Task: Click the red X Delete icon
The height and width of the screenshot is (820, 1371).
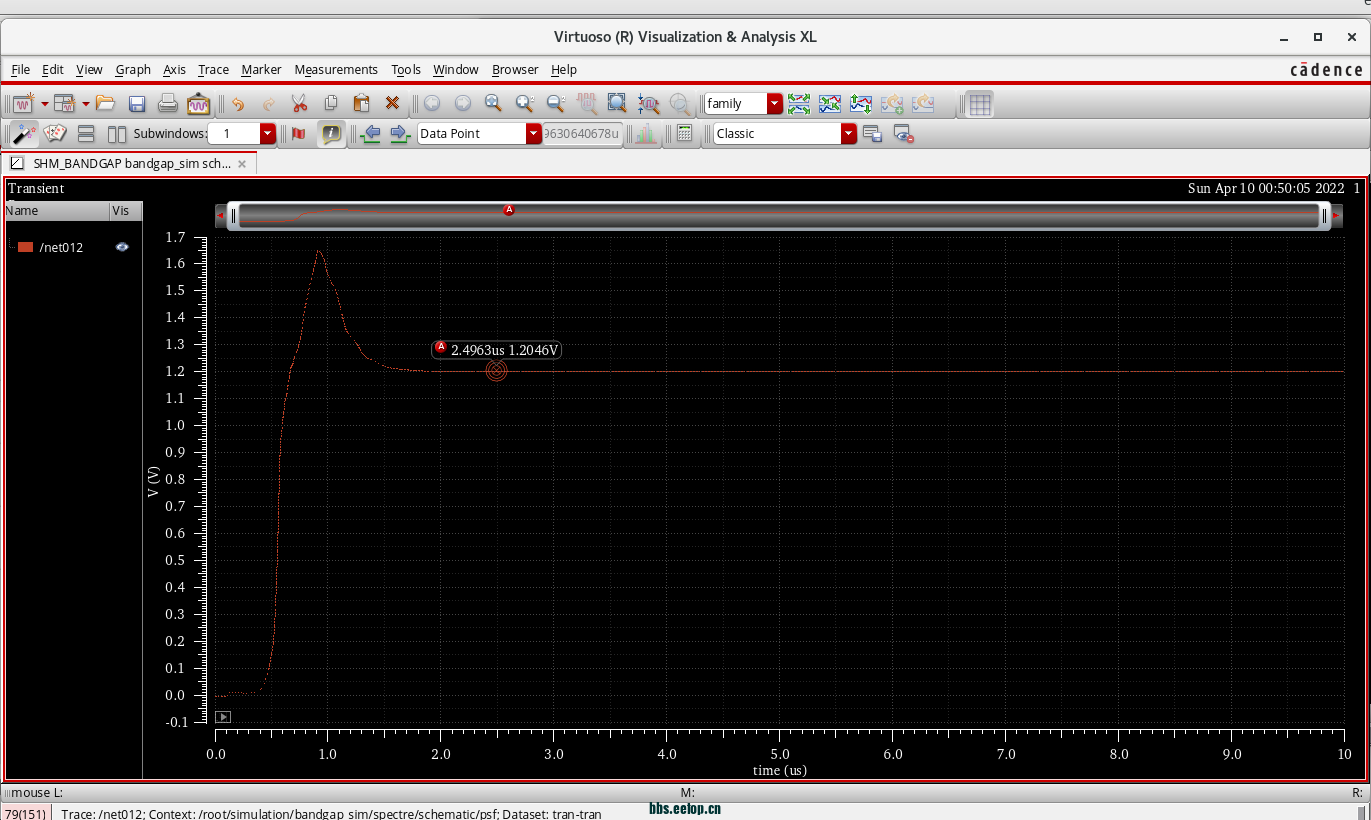Action: [392, 104]
